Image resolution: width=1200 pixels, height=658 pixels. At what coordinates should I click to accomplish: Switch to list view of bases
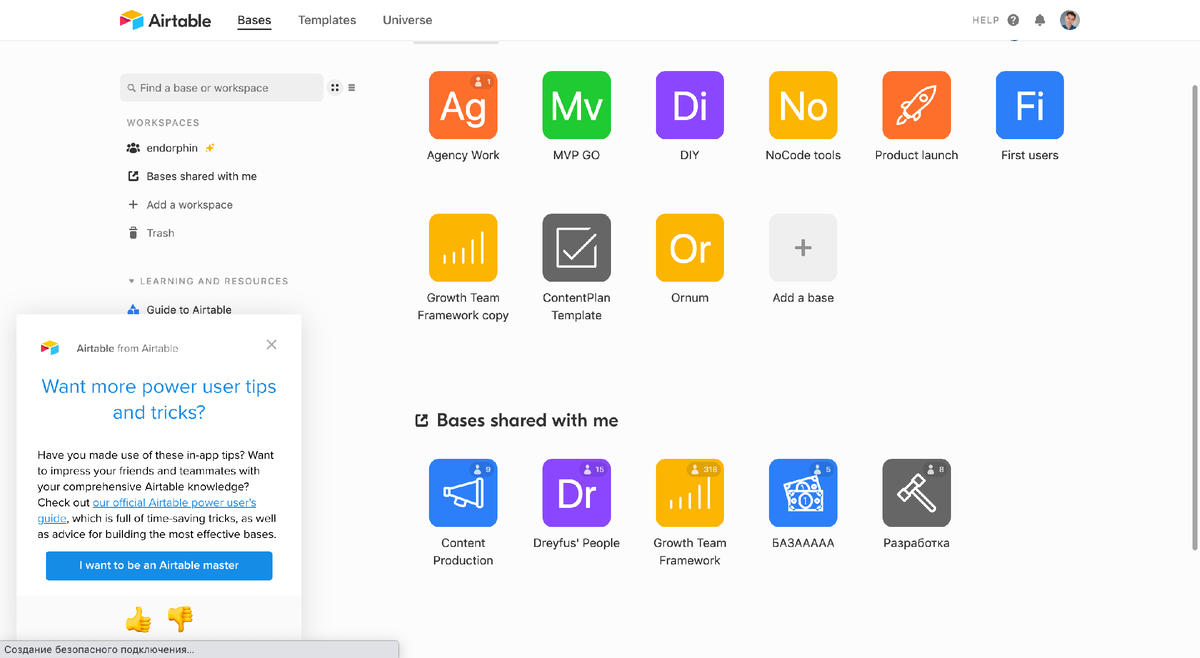(352, 88)
